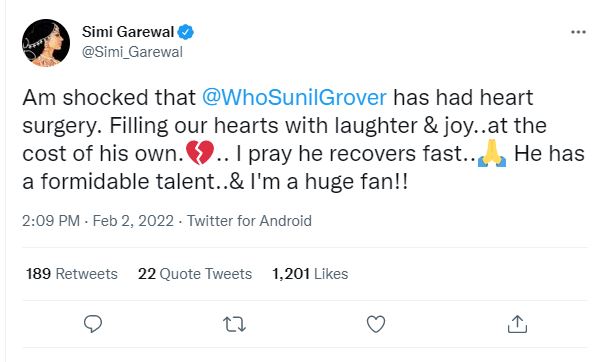Retweet using the retweet arrows icon
This screenshot has height=362, width=602.
(x=234, y=324)
